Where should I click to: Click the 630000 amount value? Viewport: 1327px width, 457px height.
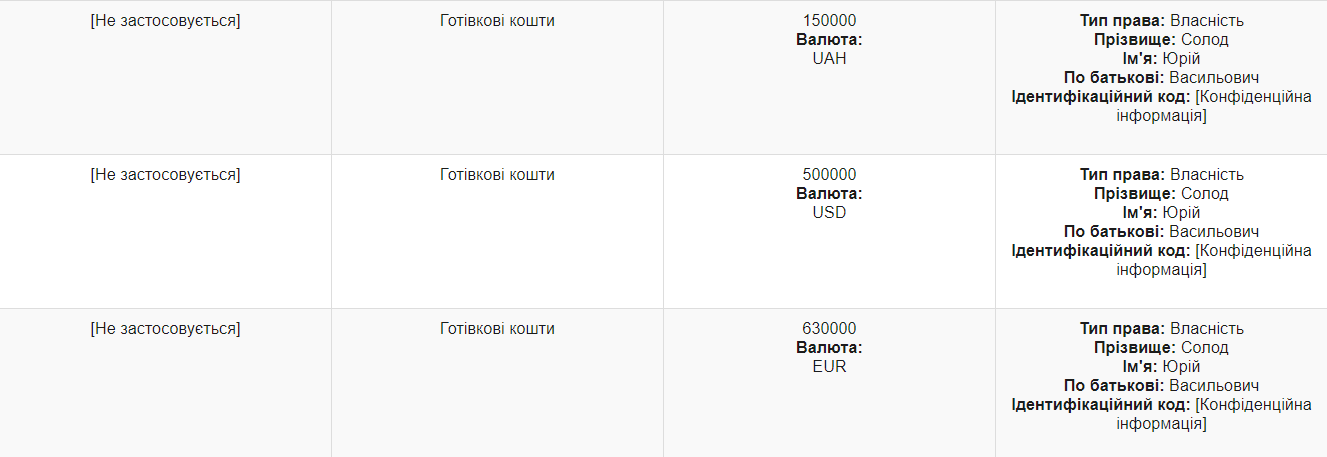click(829, 328)
